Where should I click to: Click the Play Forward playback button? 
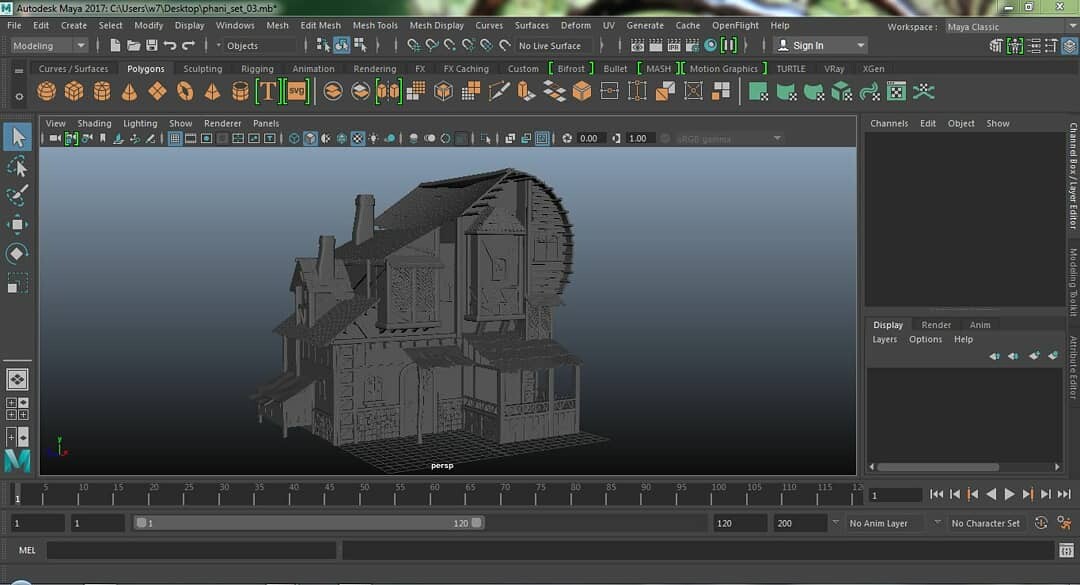[x=1011, y=493]
